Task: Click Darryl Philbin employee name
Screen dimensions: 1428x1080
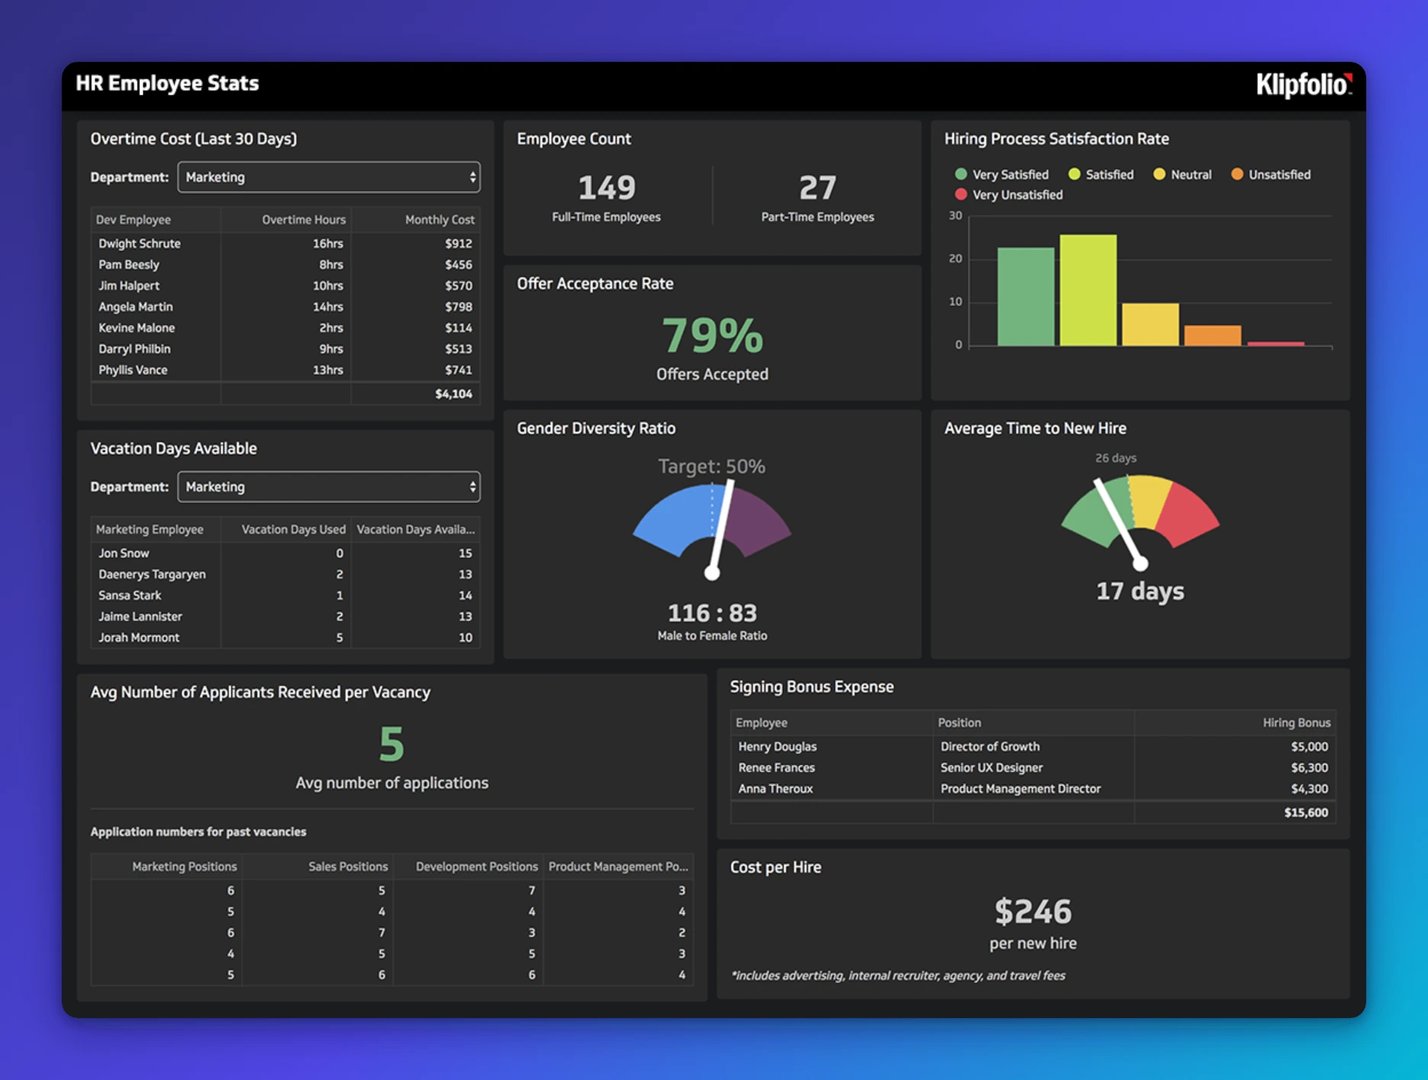Action: coord(135,349)
